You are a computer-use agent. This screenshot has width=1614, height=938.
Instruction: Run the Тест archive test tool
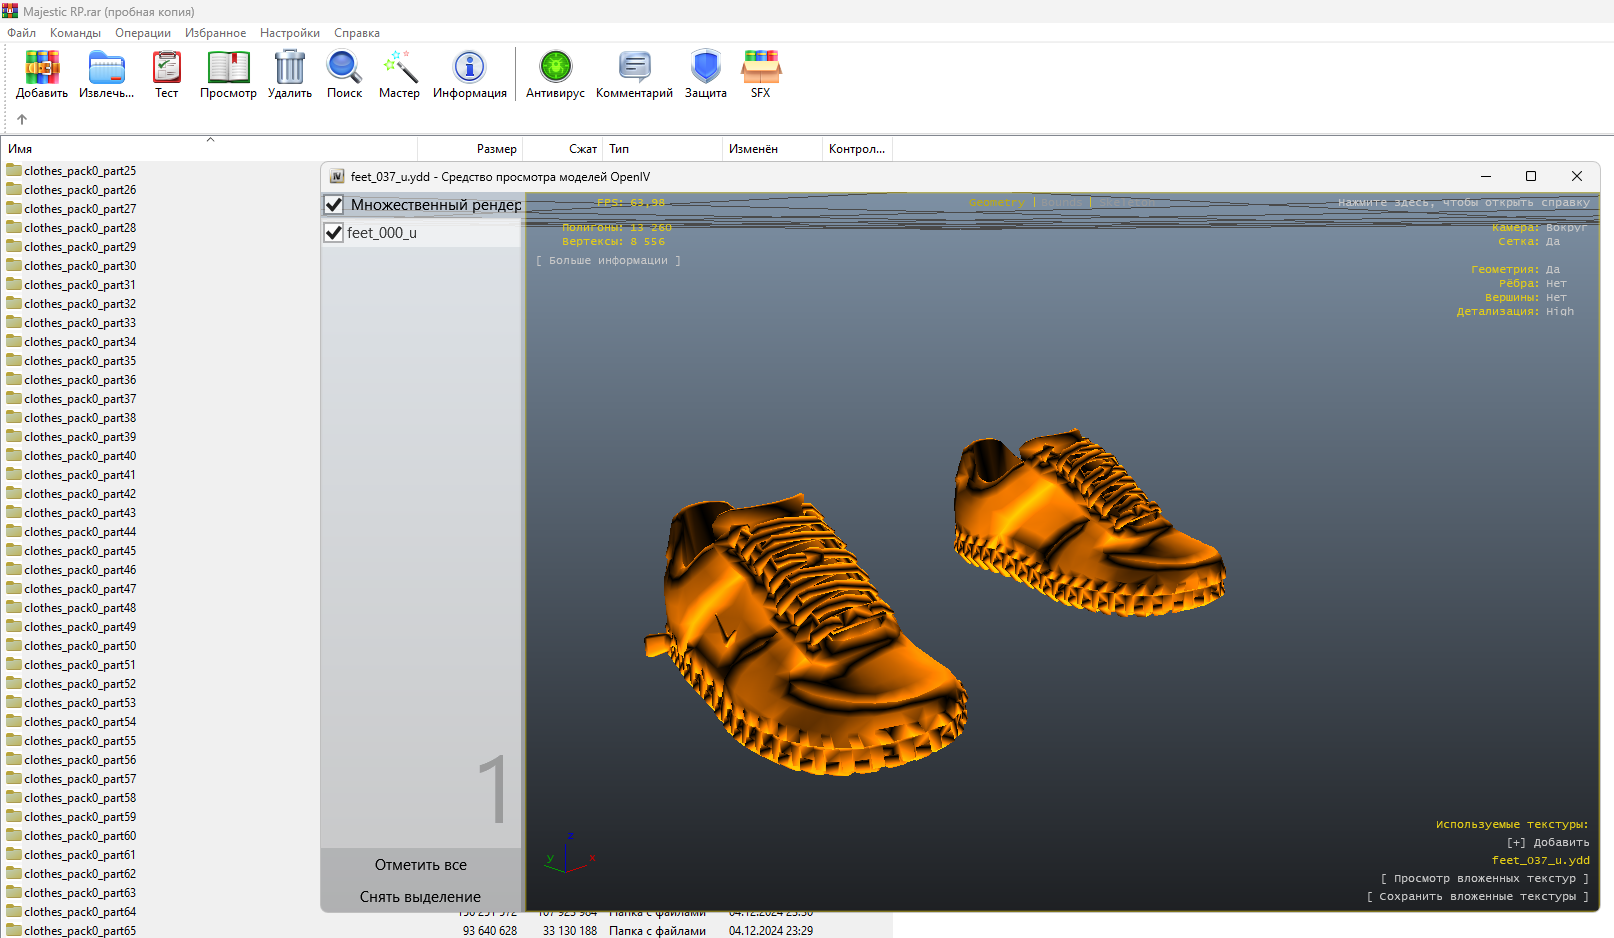pos(166,67)
